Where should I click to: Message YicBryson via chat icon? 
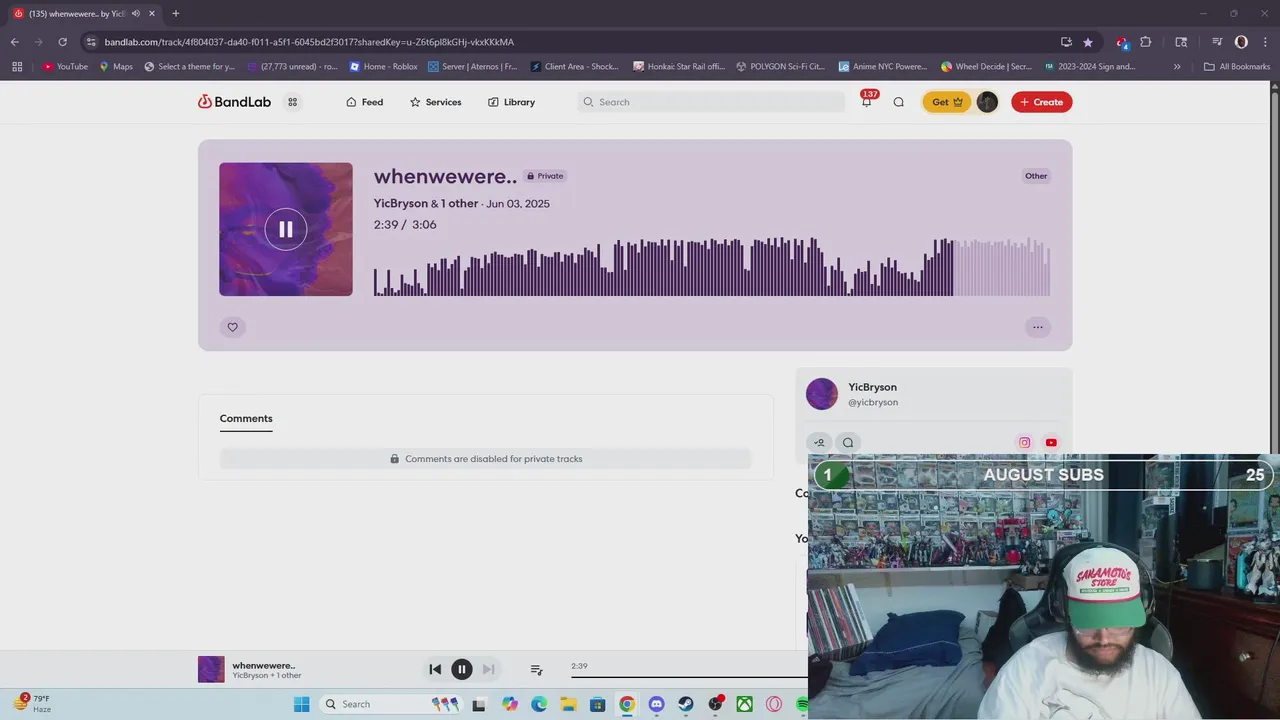point(848,442)
